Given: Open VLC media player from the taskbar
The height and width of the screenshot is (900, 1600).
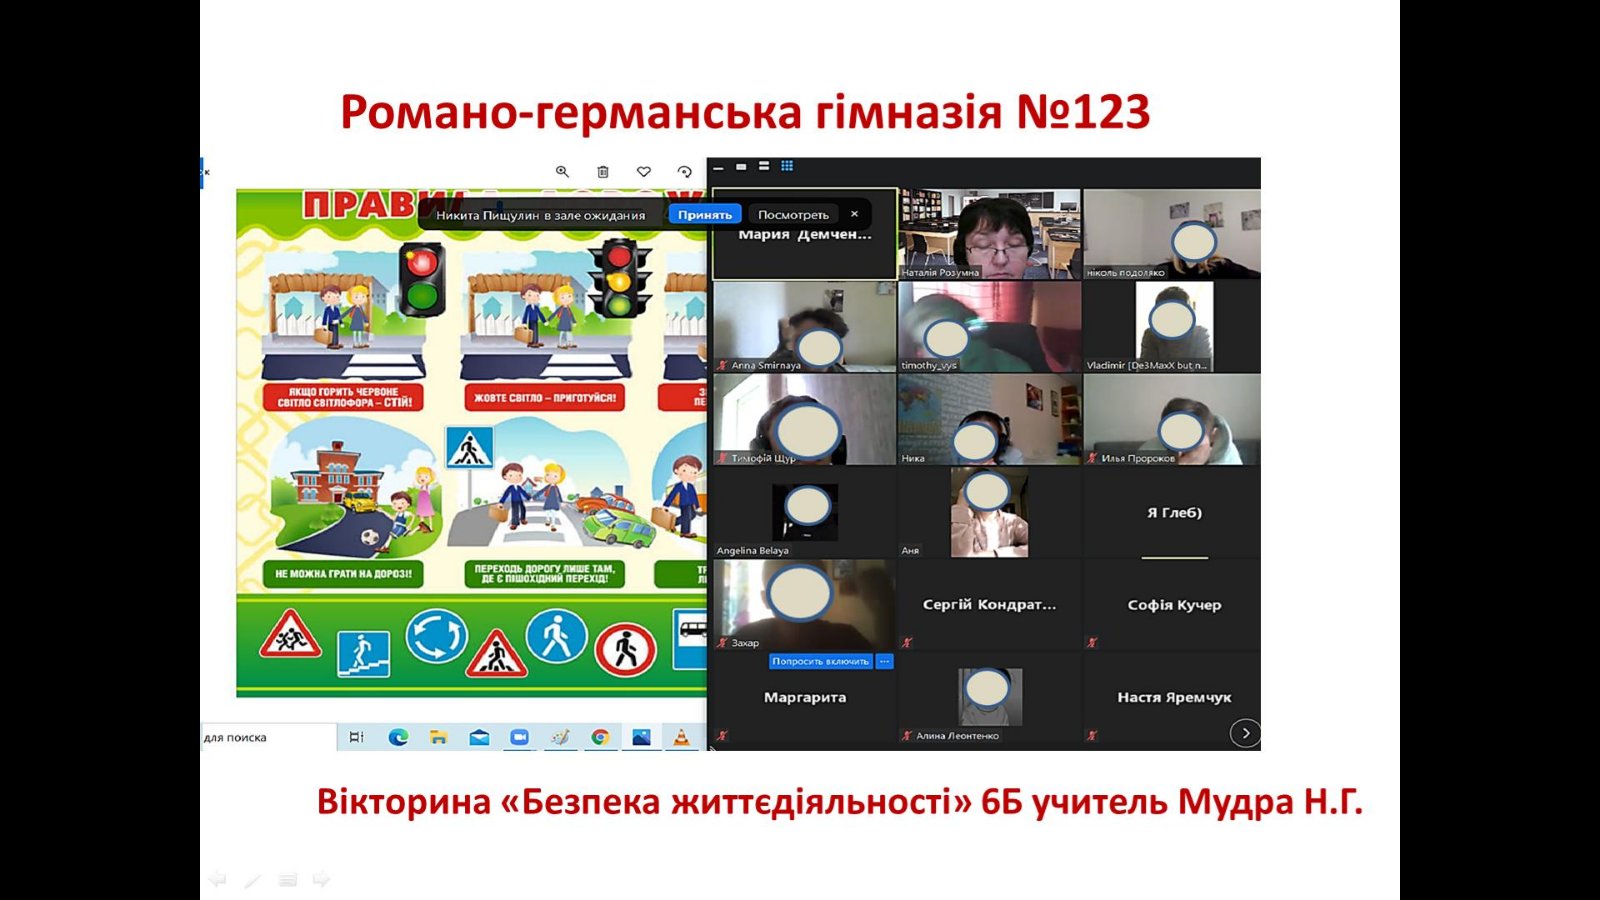Looking at the screenshot, I should (x=681, y=737).
